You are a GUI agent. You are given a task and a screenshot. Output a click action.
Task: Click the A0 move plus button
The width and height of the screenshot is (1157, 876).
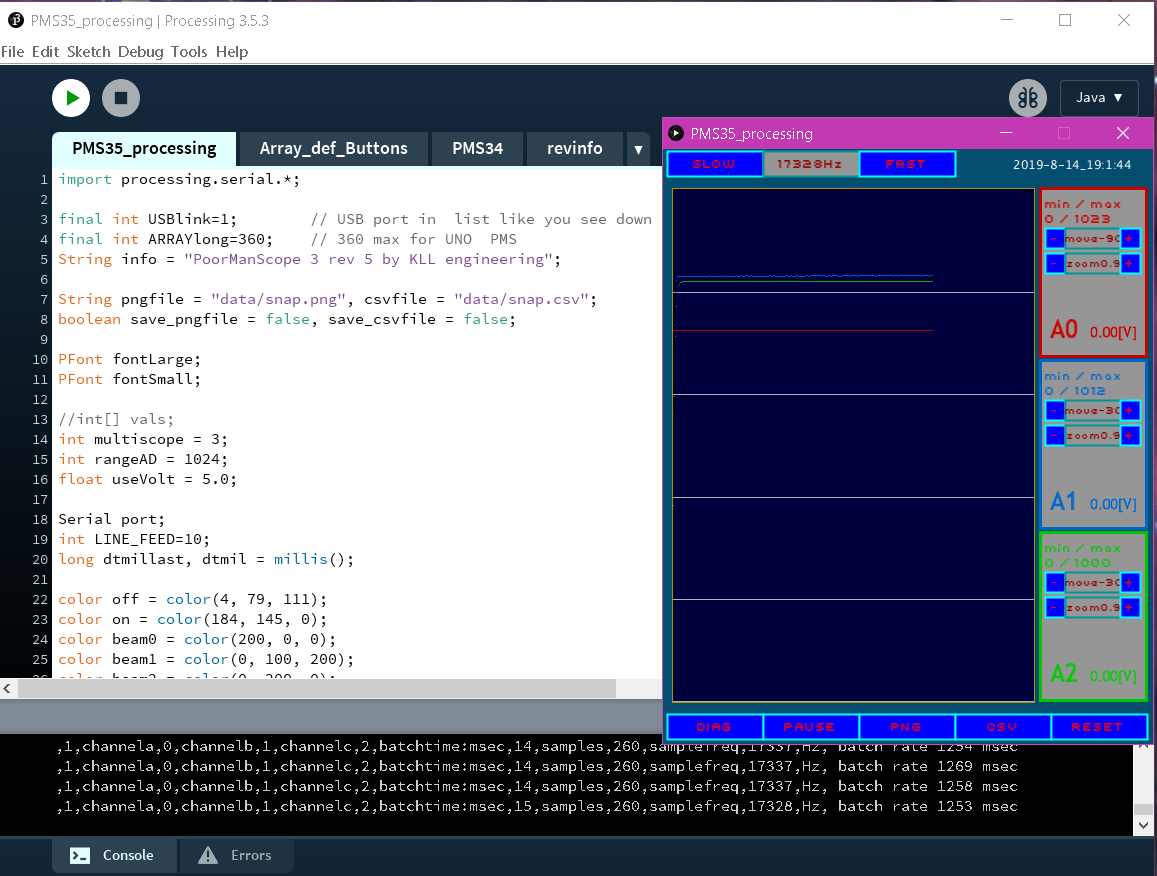(x=1130, y=238)
